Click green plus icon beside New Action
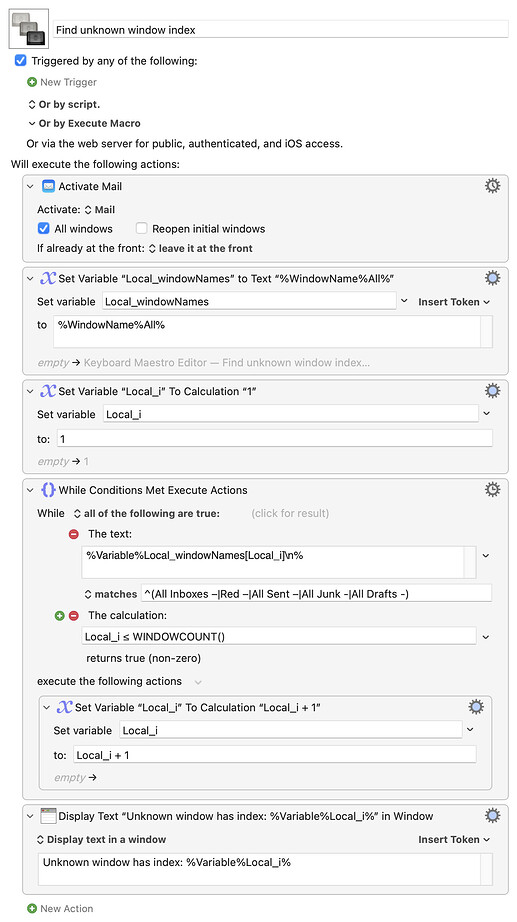517x922 pixels. (x=32, y=908)
